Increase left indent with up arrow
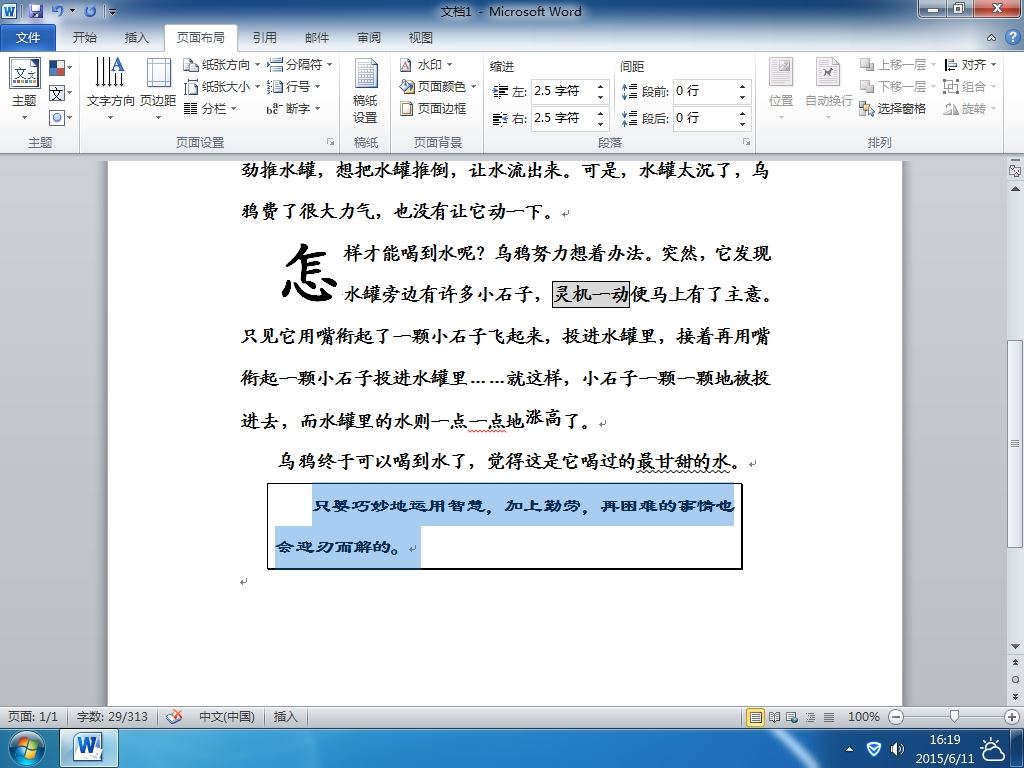Viewport: 1024px width, 768px height. coord(600,86)
